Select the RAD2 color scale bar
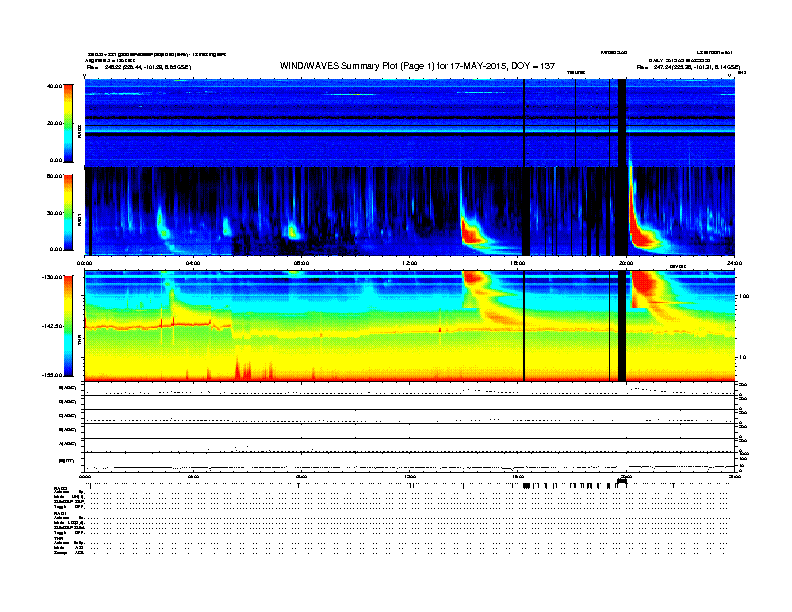792x612 pixels. coord(68,123)
